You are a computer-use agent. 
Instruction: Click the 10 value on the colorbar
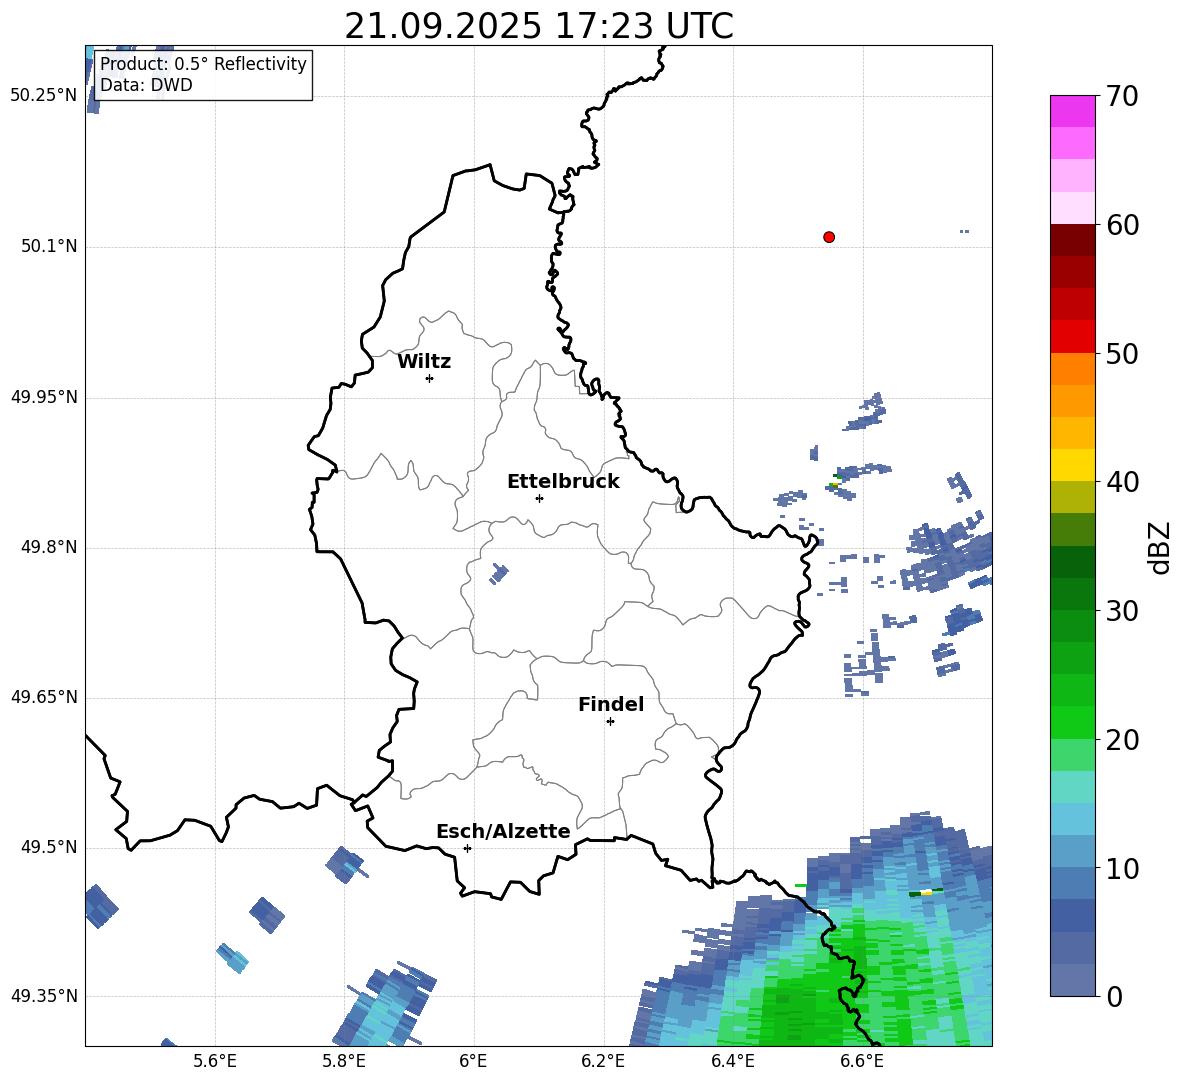1122,869
